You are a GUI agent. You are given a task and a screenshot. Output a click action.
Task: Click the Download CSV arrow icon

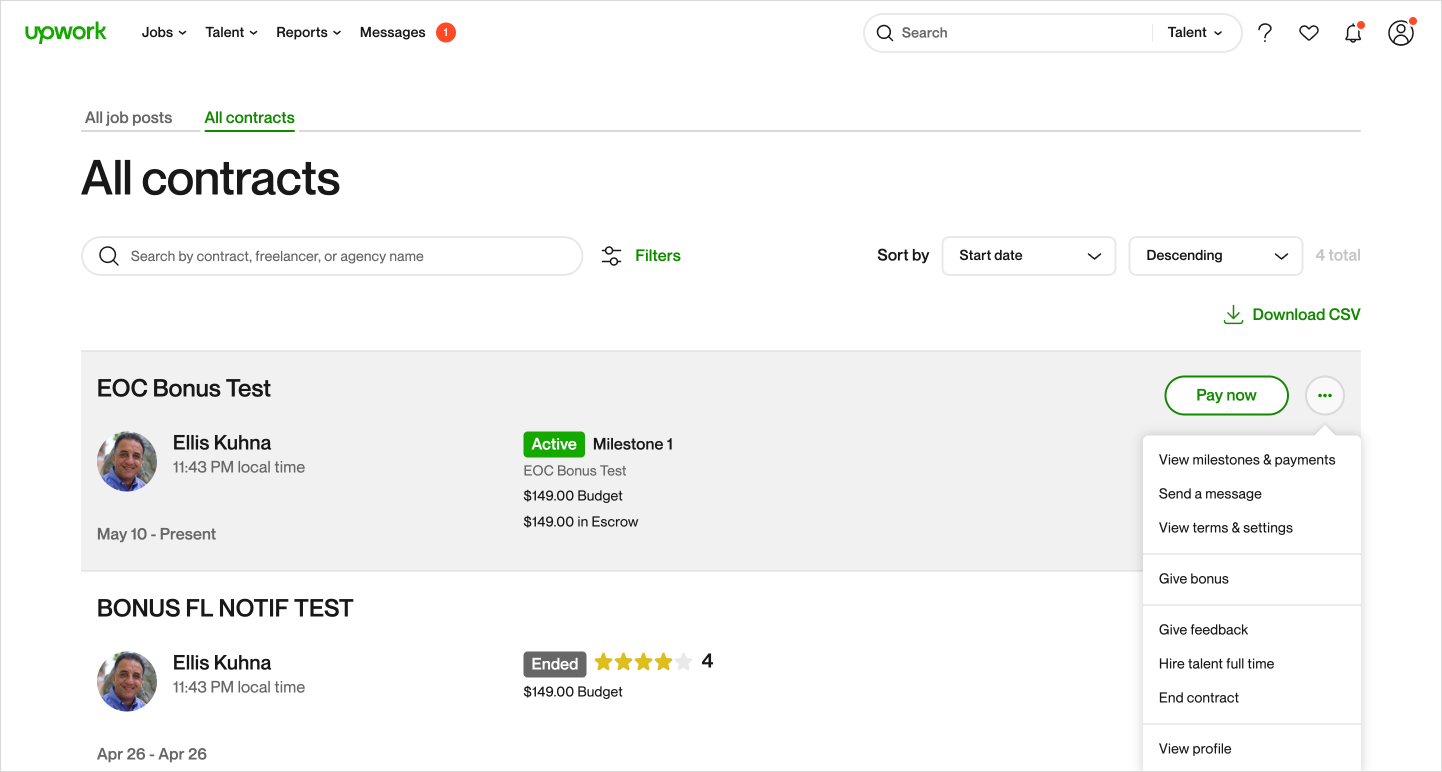click(1233, 315)
